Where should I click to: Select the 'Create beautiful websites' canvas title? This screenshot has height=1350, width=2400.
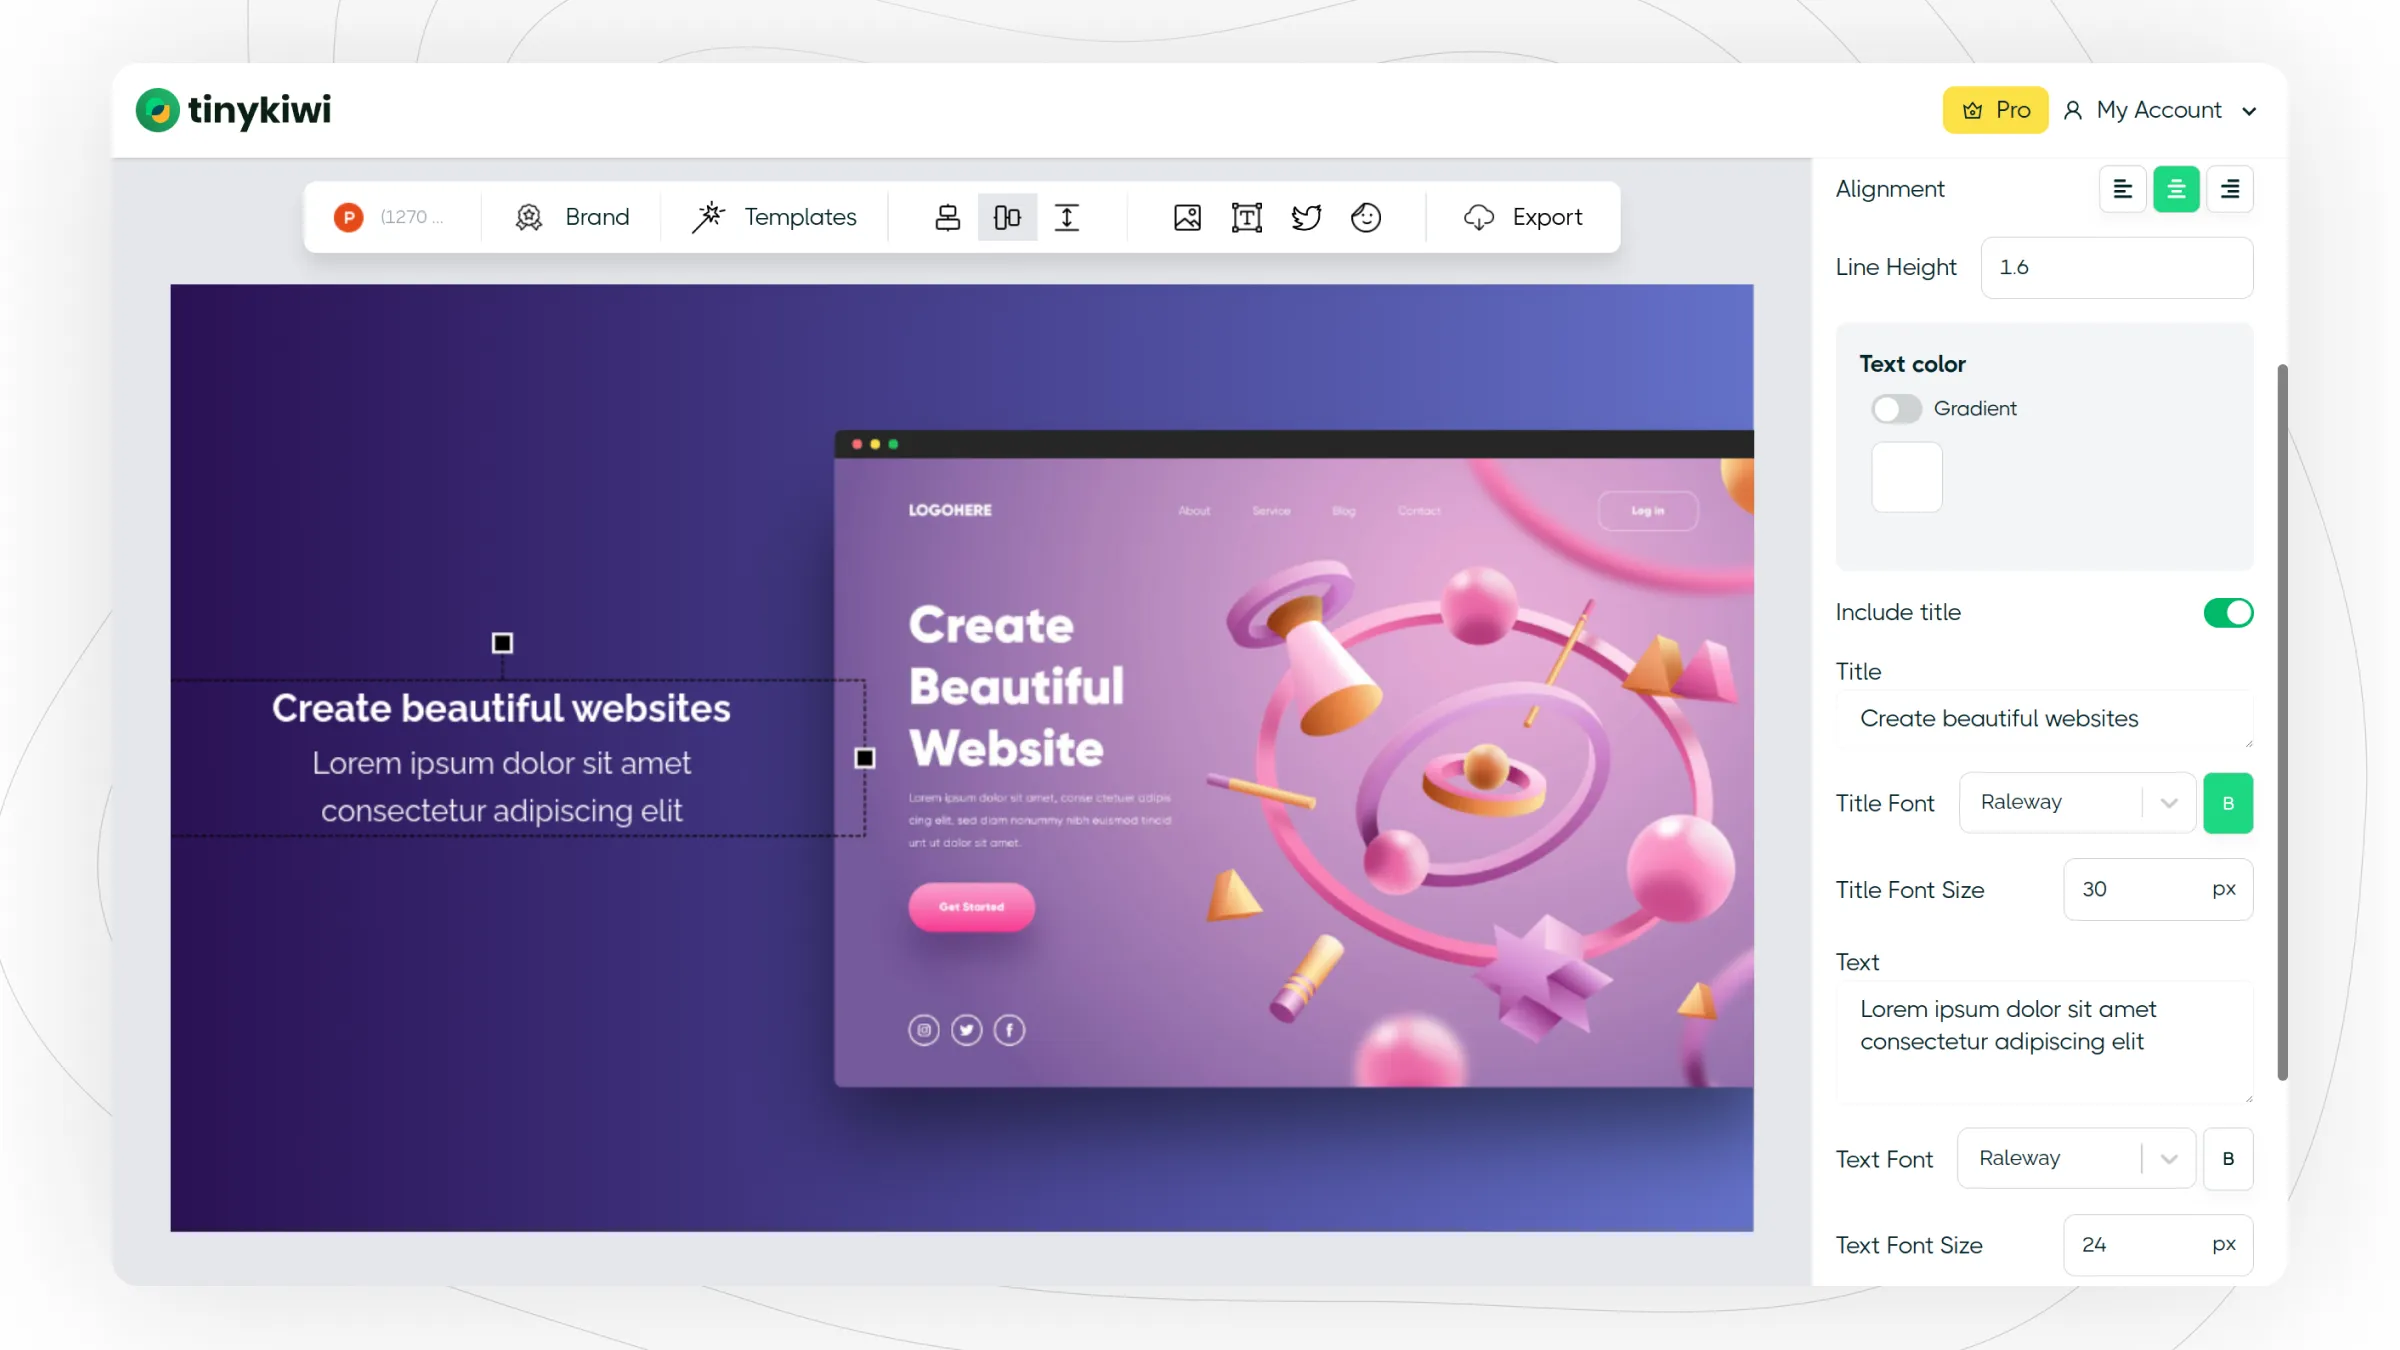pos(501,708)
